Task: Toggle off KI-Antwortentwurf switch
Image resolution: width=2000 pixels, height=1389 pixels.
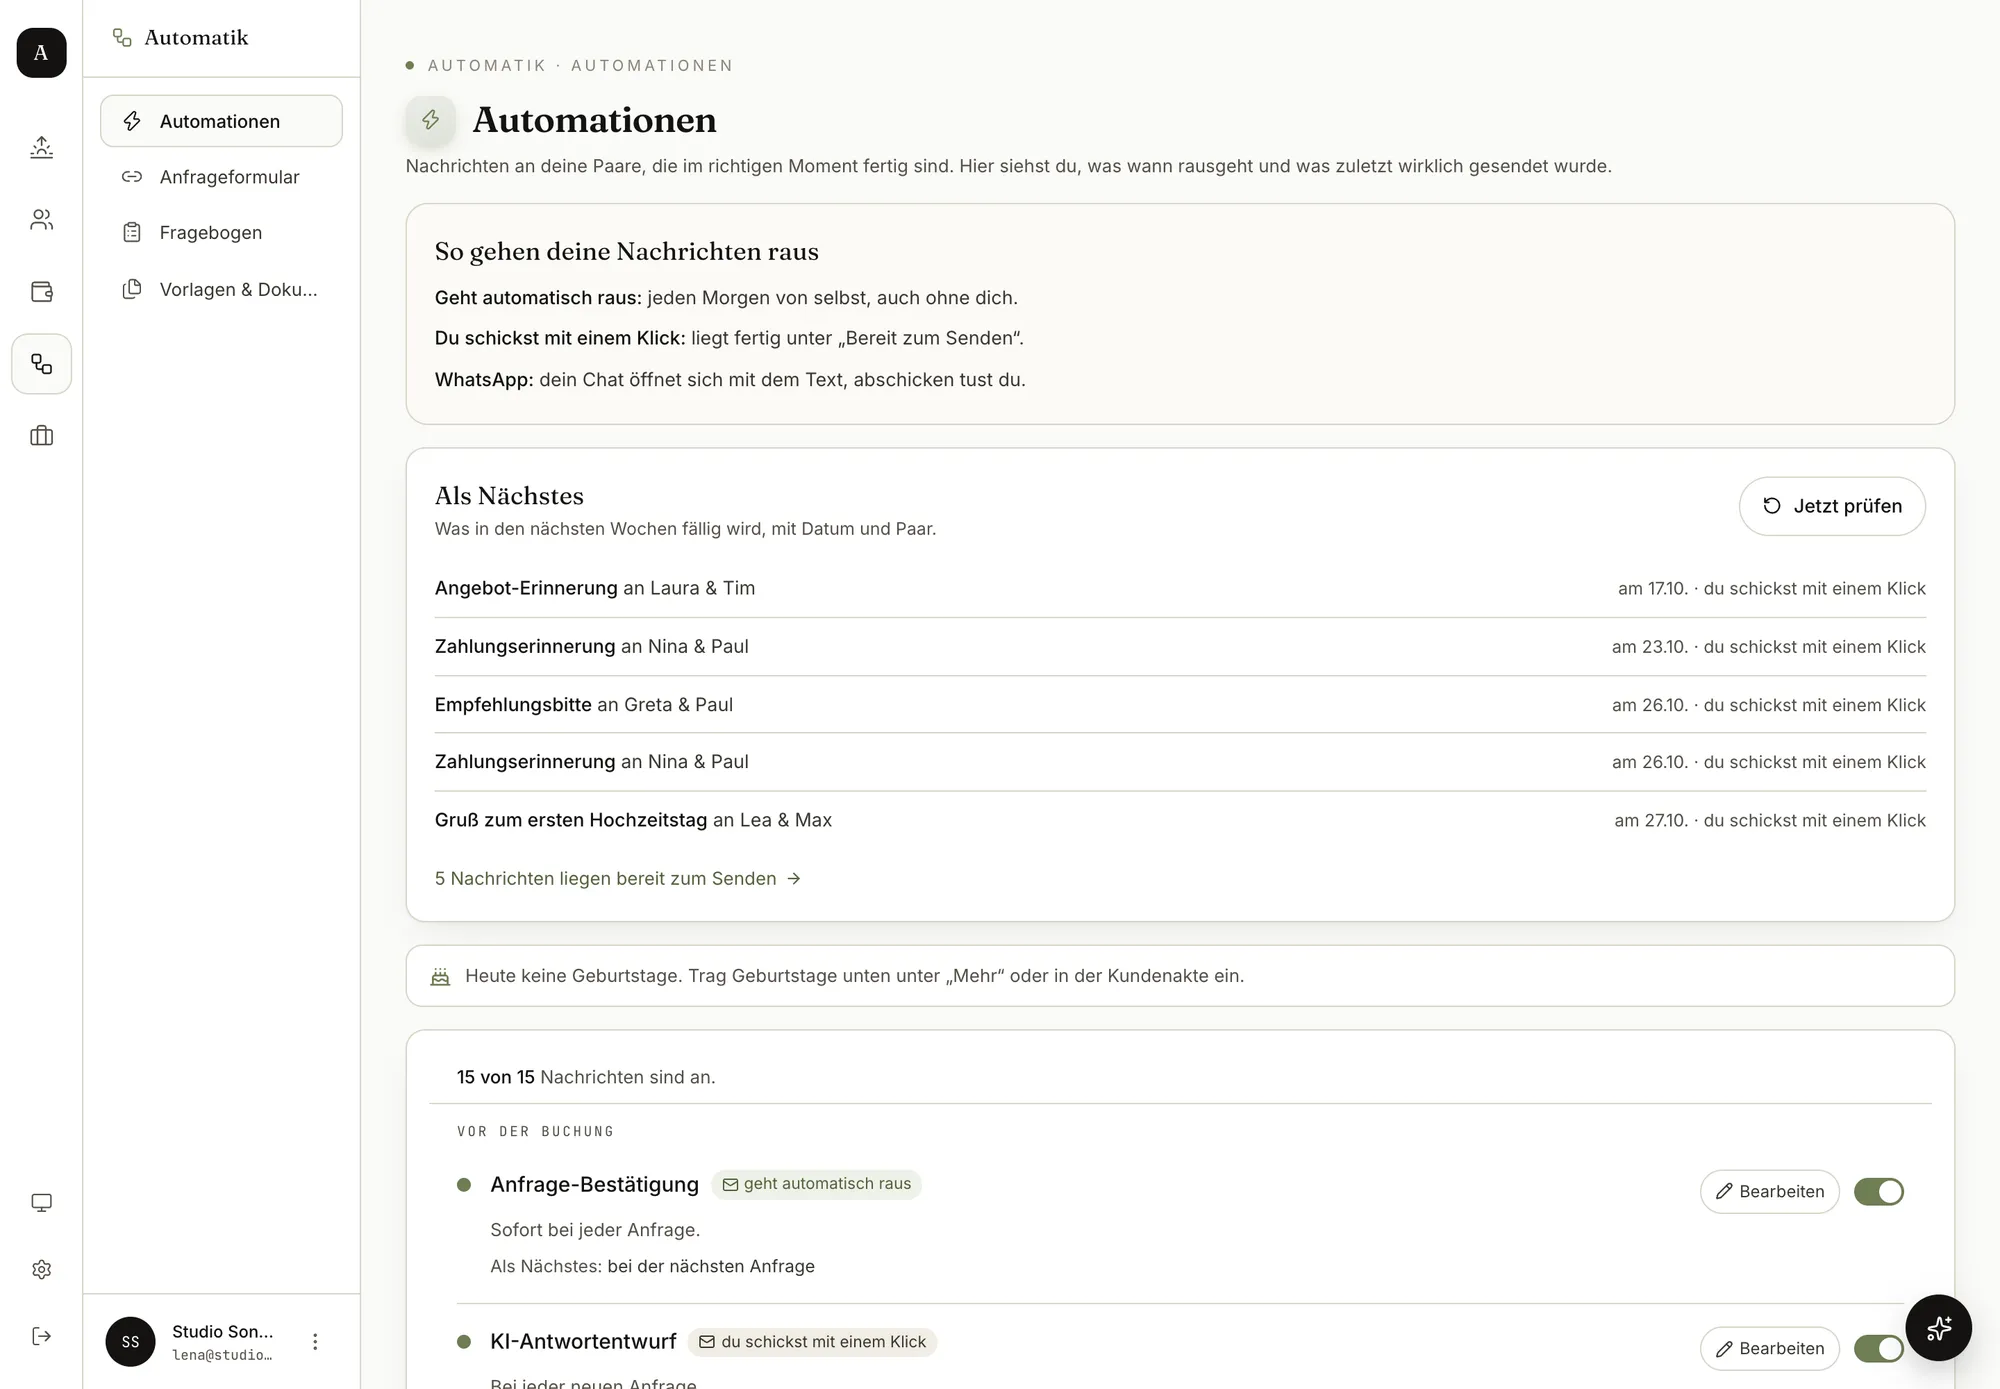Action: [1879, 1349]
